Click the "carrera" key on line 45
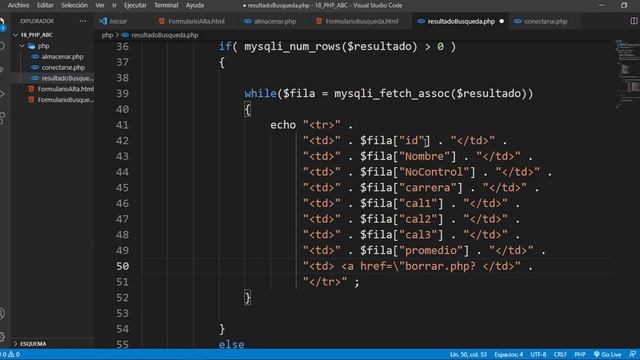Image resolution: width=640 pixels, height=360 pixels. (427, 188)
